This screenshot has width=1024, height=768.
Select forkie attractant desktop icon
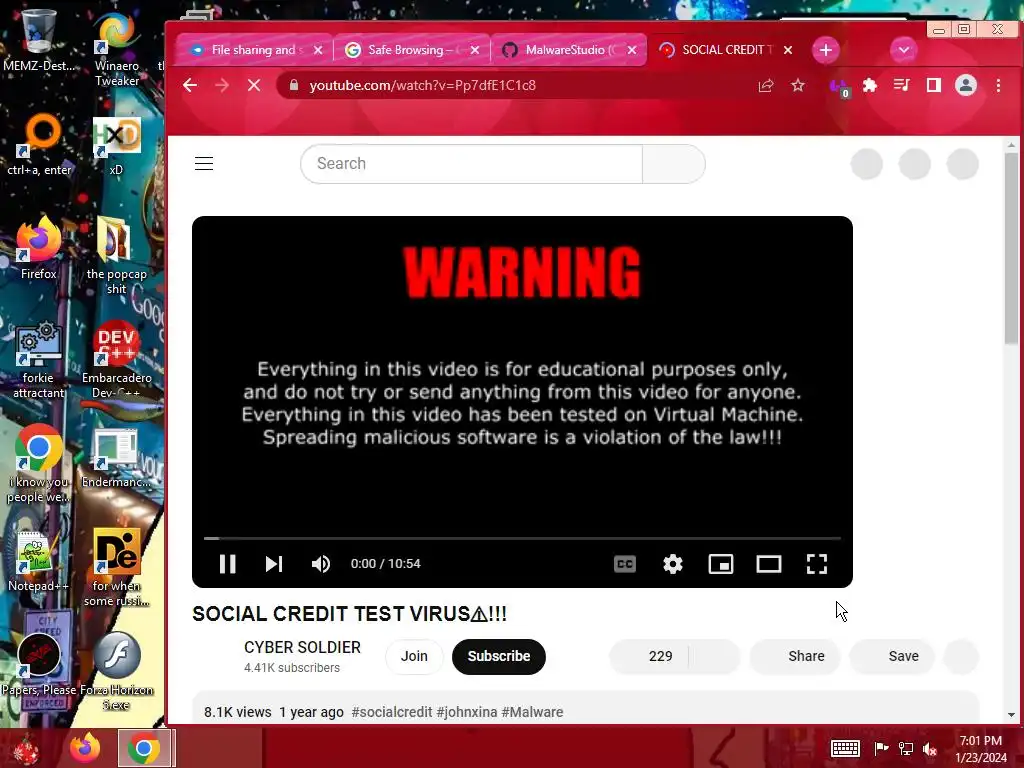pos(39,359)
